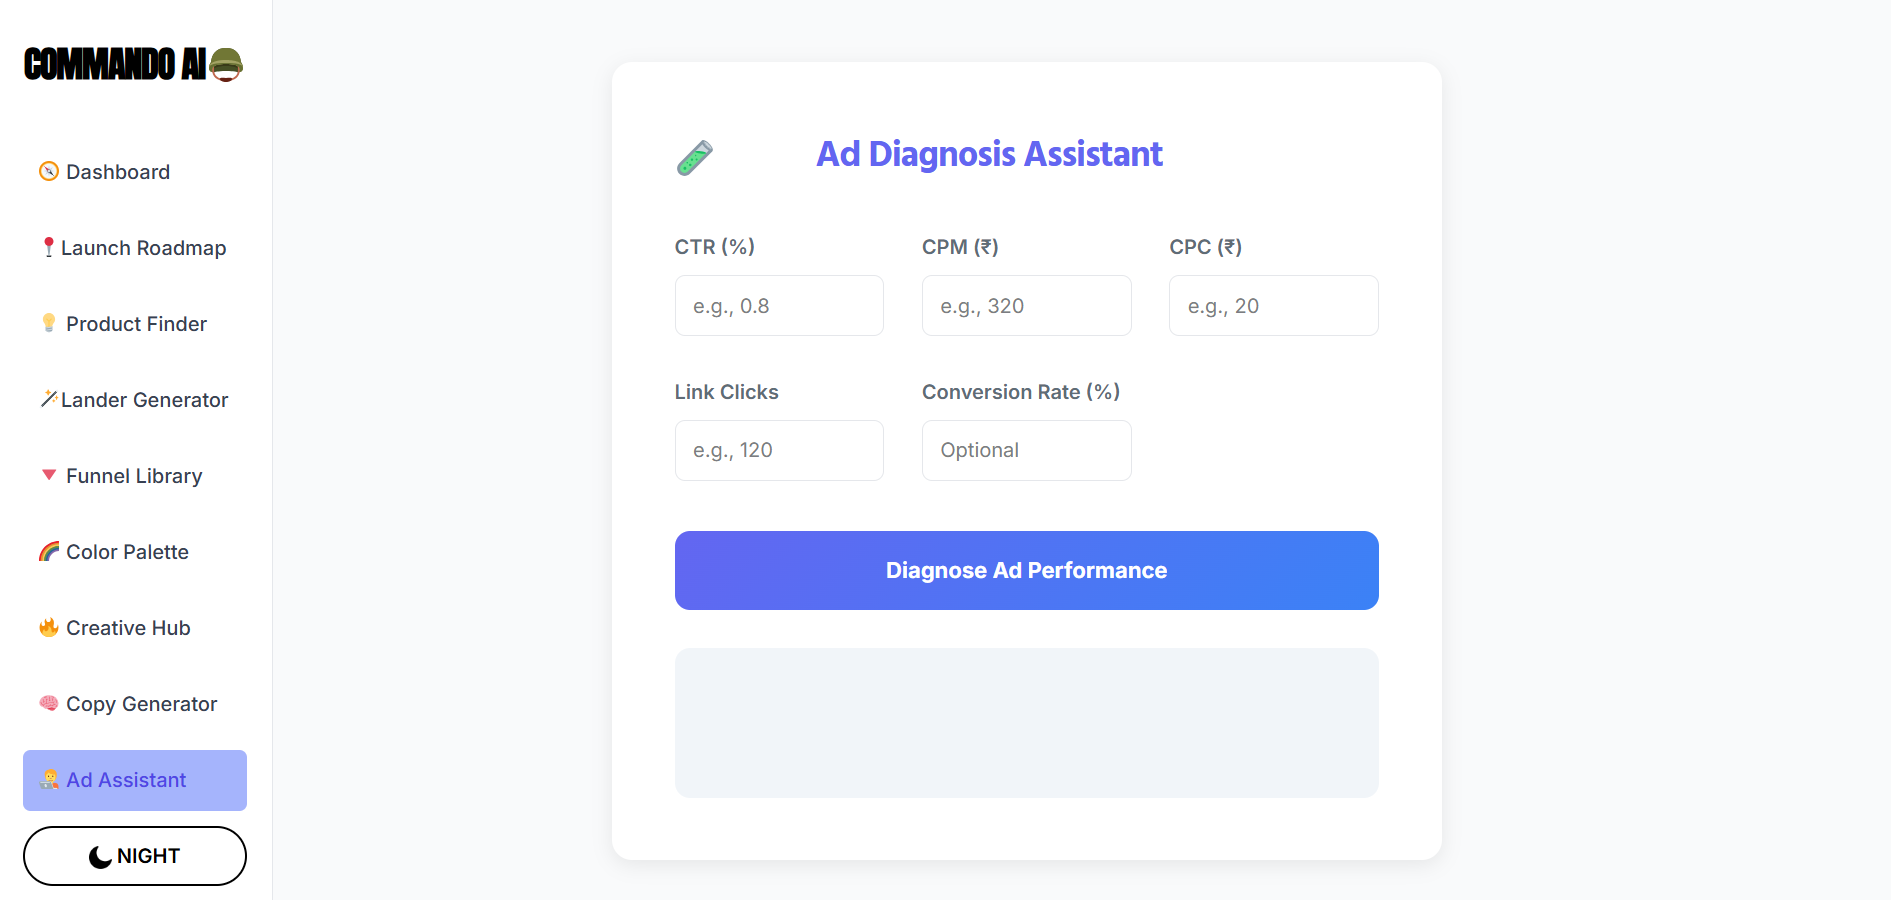The image size is (1891, 900).
Task: Toggle NIGHT mode
Action: tap(135, 856)
